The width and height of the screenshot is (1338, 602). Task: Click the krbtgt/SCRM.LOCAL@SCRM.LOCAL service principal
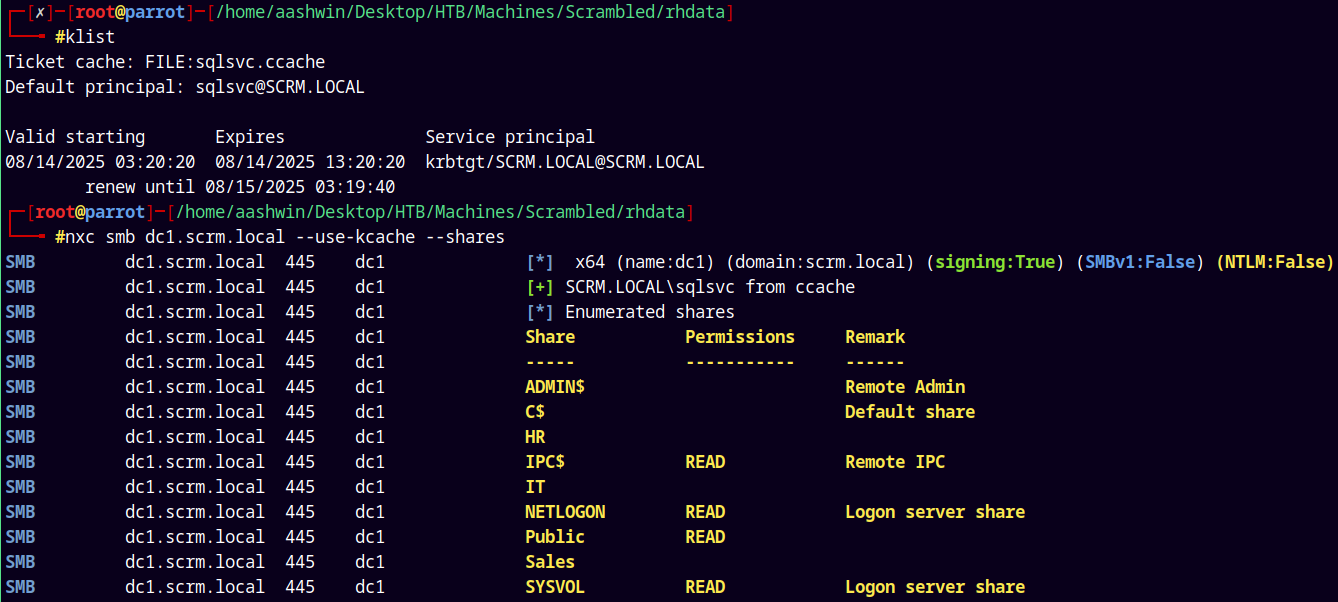coord(565,162)
